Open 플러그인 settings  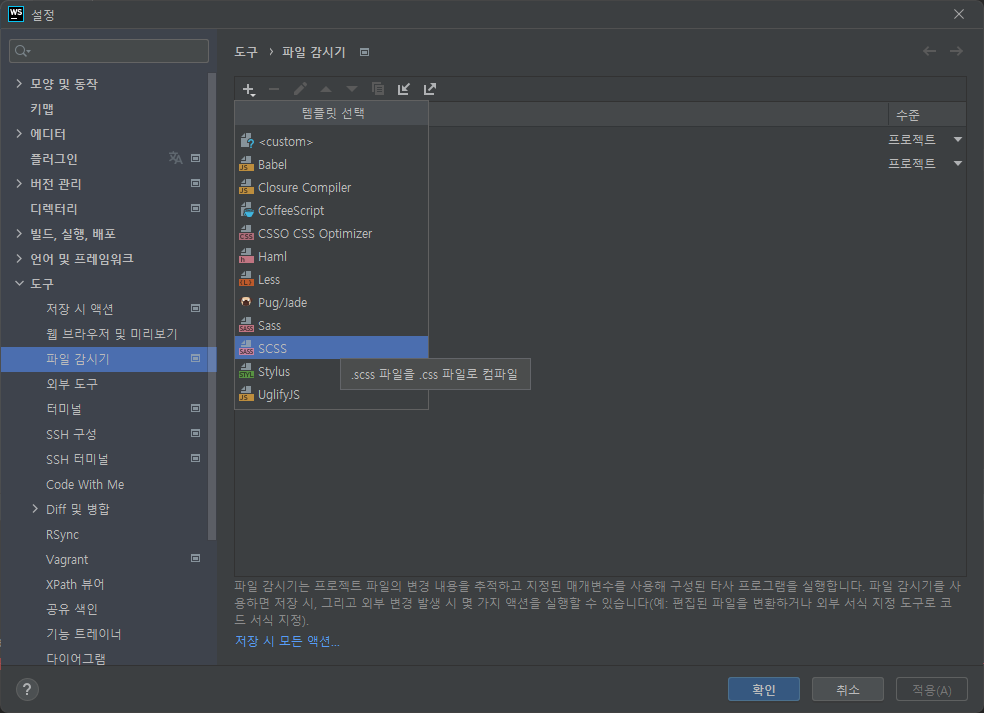(x=54, y=159)
